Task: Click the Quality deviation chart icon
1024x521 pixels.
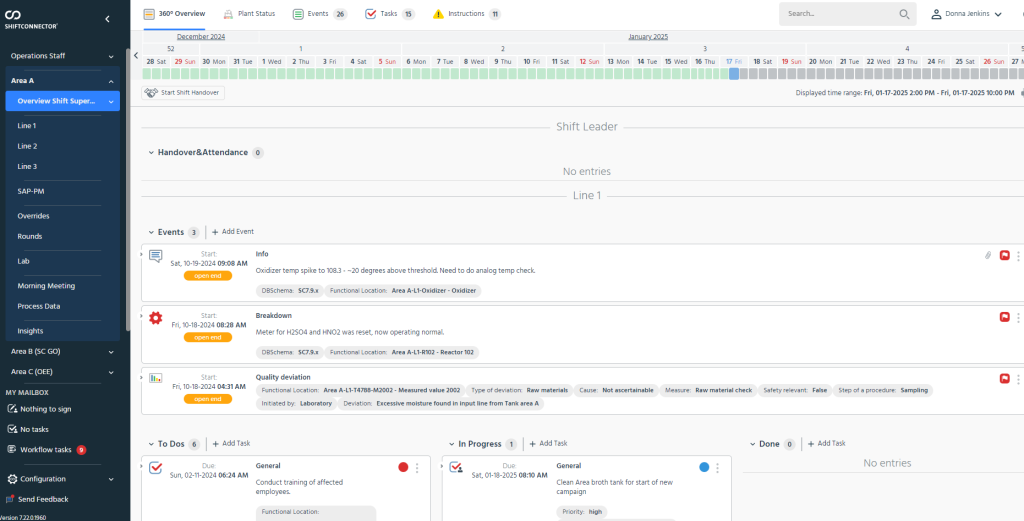Action: click(x=155, y=379)
